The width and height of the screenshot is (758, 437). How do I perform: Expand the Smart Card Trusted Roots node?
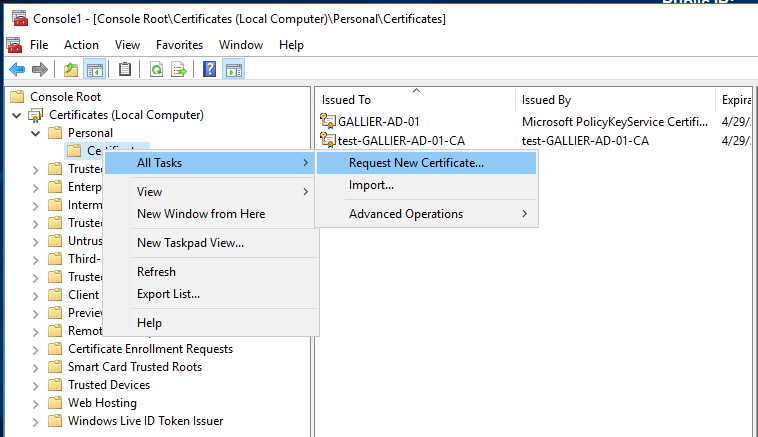[36, 368]
